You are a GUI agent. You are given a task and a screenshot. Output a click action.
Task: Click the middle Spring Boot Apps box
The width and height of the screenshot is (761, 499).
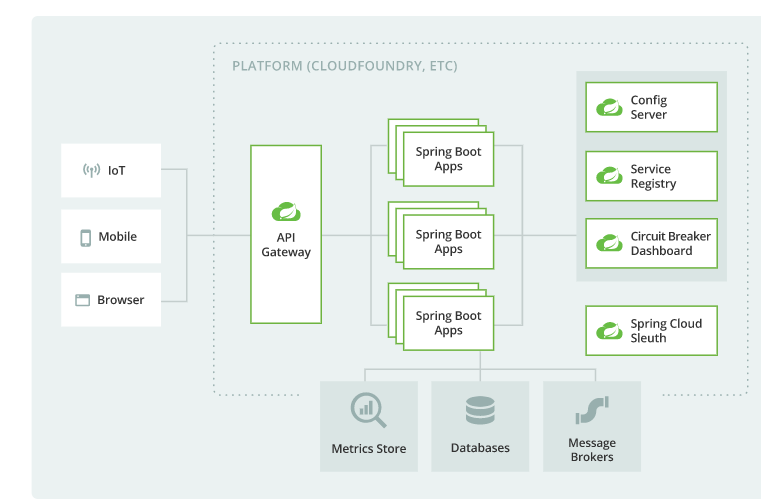click(448, 242)
